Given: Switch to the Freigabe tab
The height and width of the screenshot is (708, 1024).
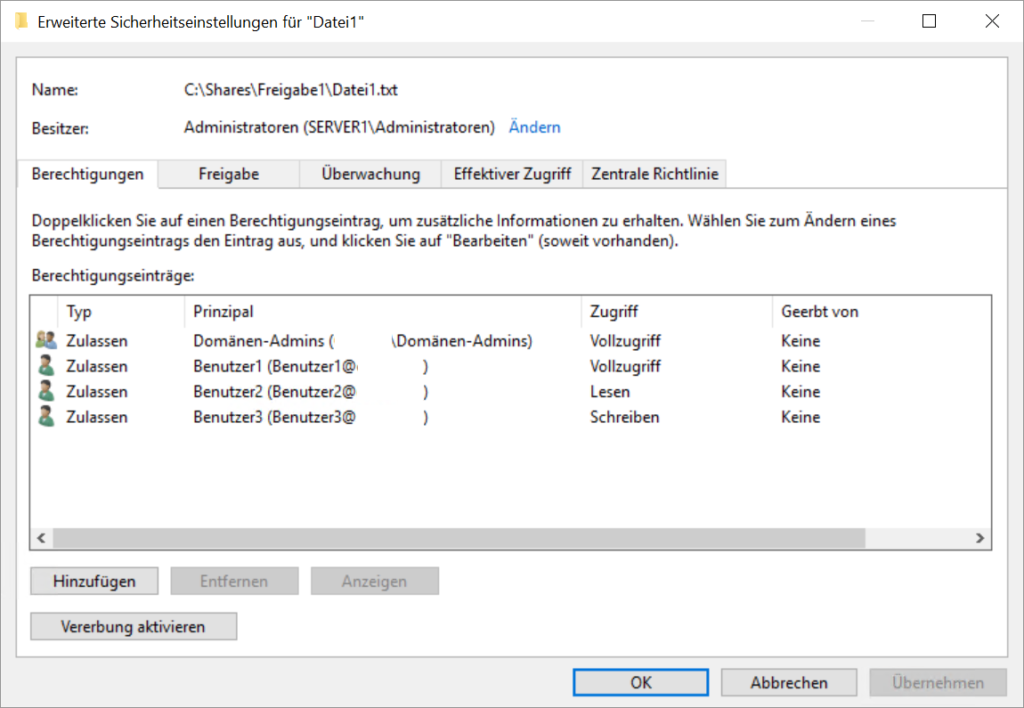Looking at the screenshot, I should [228, 174].
